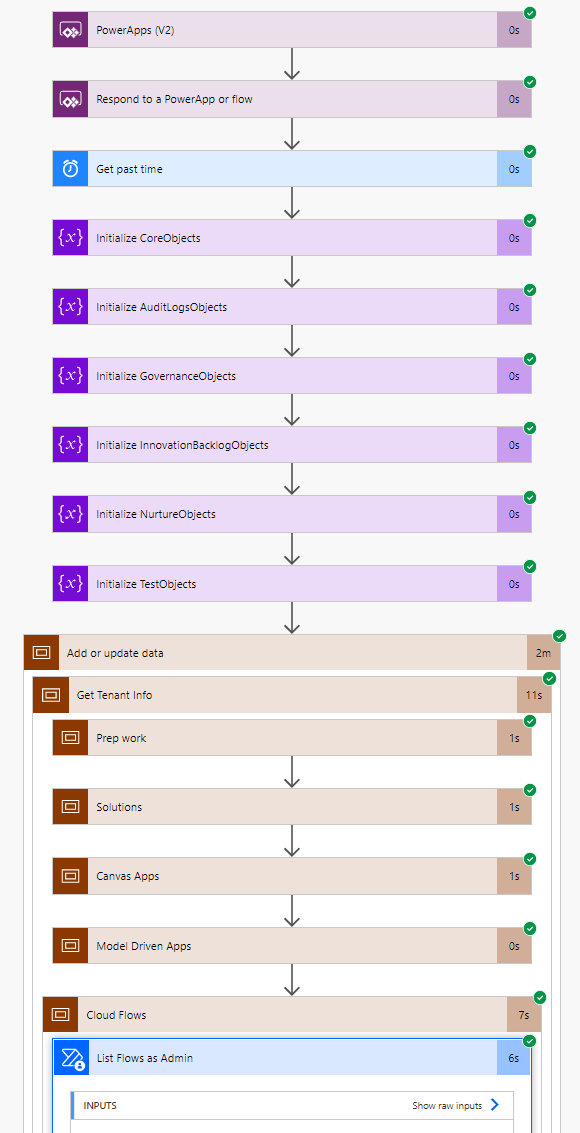Viewport: 580px width, 1133px height.
Task: Click the scope icon on Add or update data
Action: 41,652
